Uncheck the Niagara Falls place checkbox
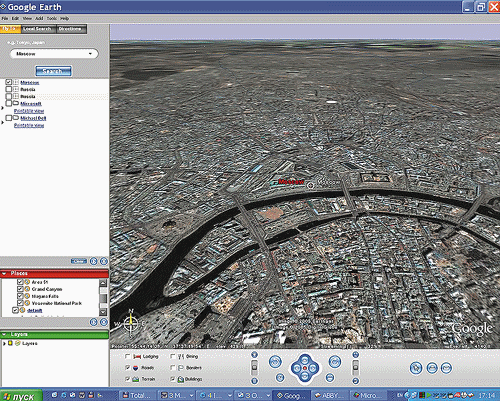The height and width of the screenshot is (401, 500). (20, 296)
